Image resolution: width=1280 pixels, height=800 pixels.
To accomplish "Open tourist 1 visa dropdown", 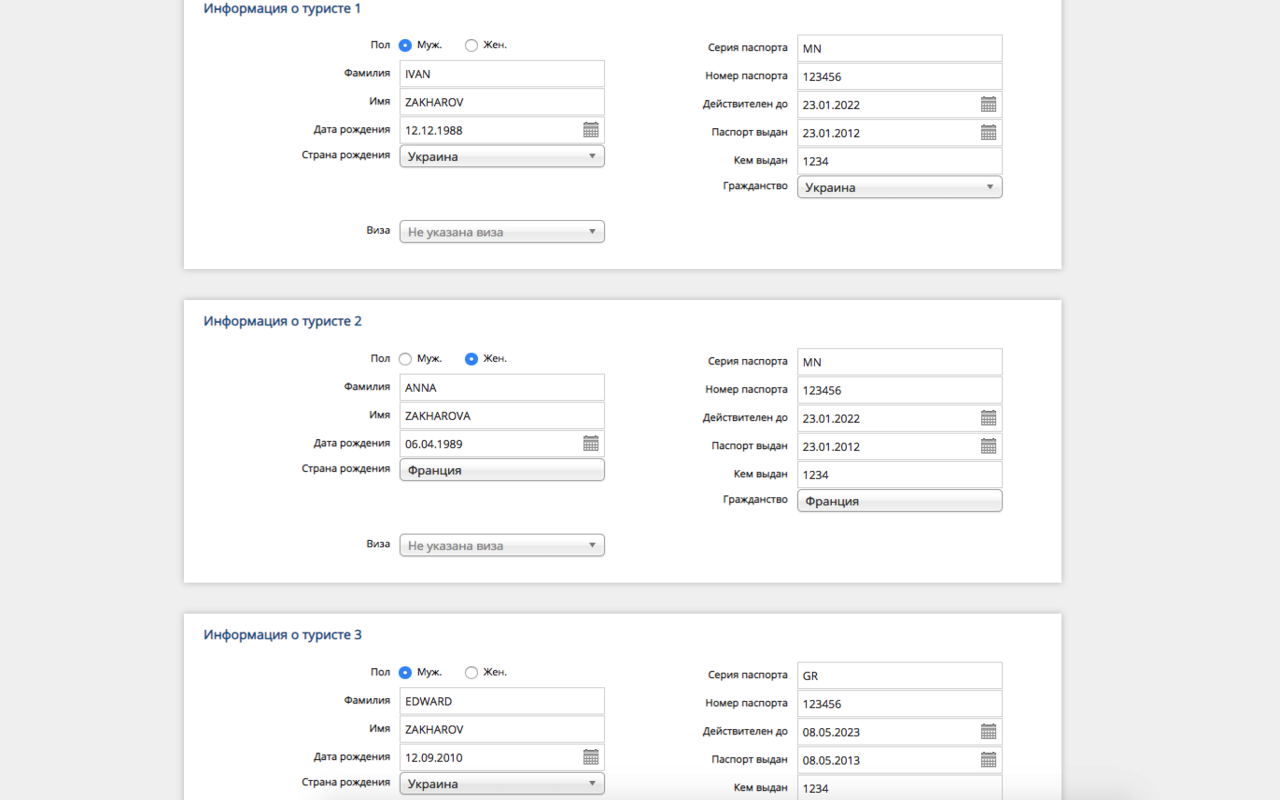I will 502,232.
